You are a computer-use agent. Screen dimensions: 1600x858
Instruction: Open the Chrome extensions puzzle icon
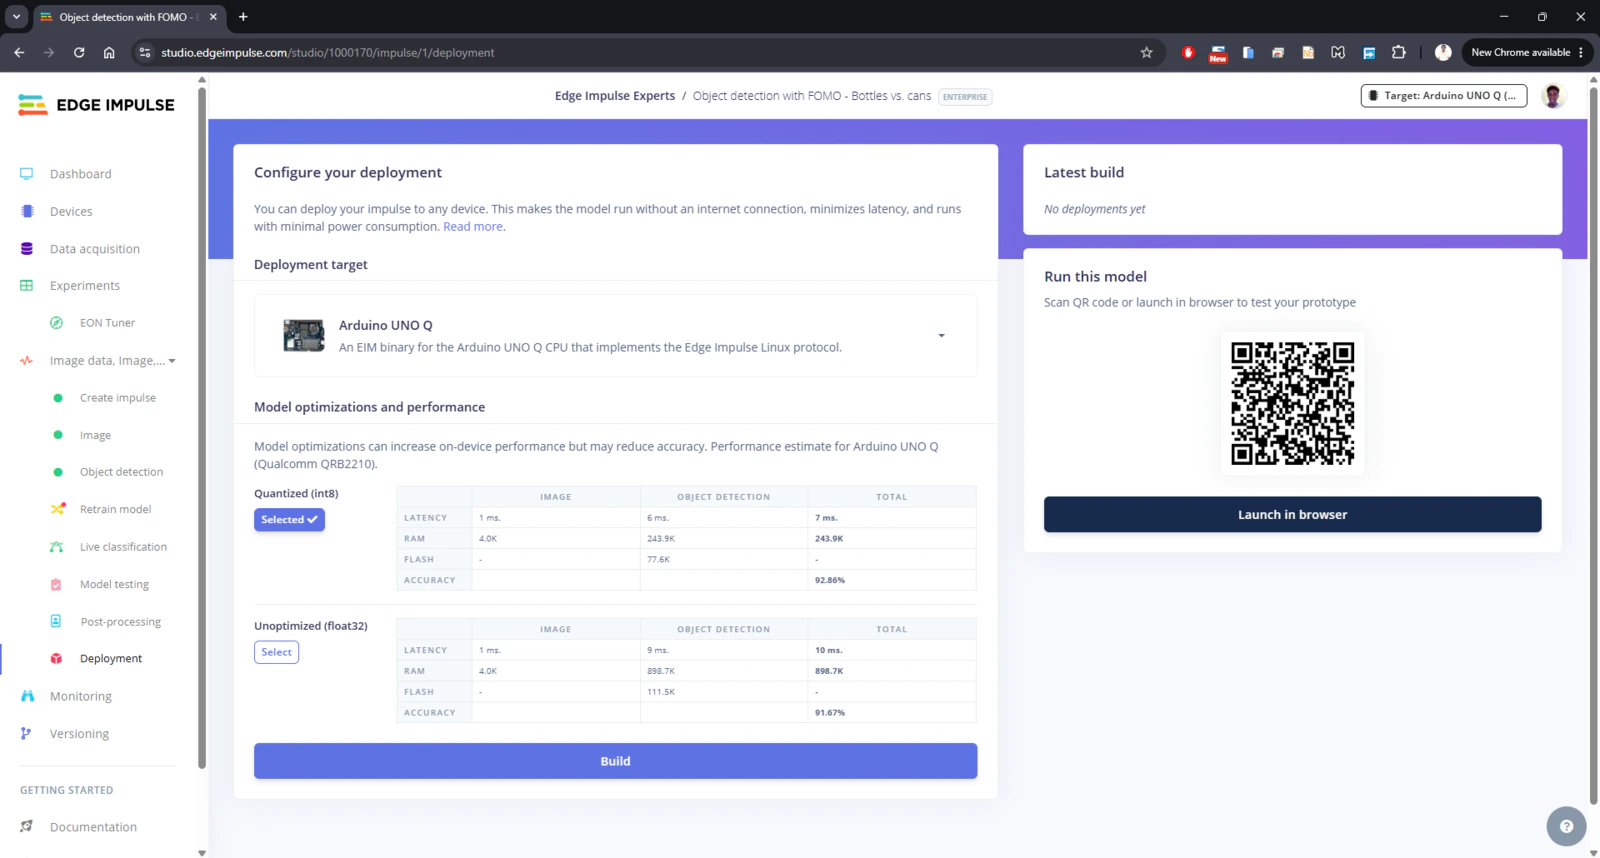click(1399, 53)
